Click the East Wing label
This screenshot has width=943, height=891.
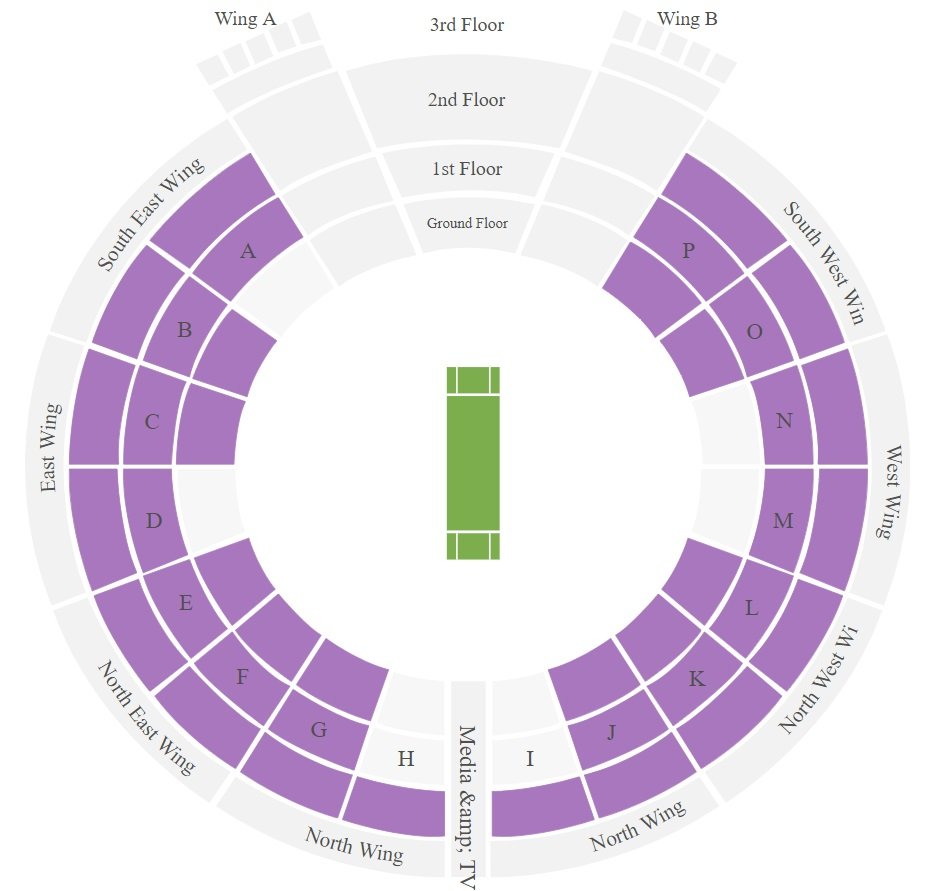pyautogui.click(x=50, y=448)
